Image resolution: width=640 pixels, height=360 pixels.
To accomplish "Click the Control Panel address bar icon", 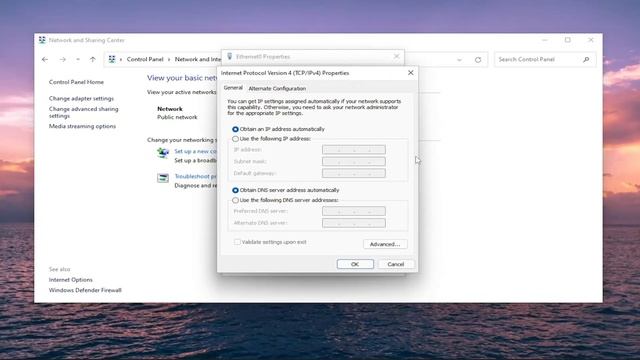I will click(x=112, y=60).
